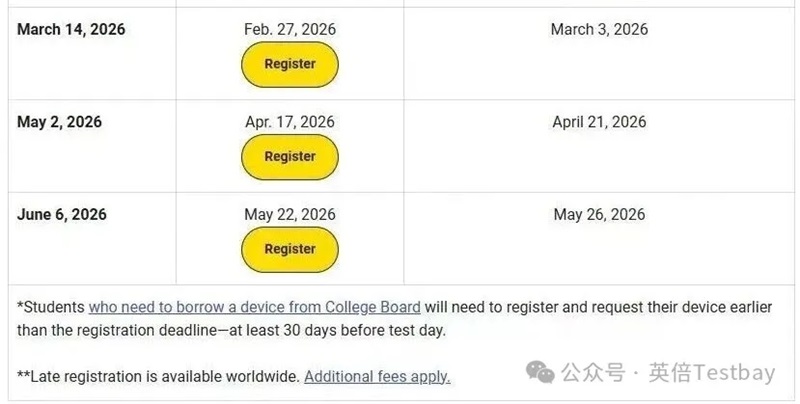Image resolution: width=800 pixels, height=404 pixels.
Task: Register for the June 6, 2026 test
Action: (x=290, y=249)
